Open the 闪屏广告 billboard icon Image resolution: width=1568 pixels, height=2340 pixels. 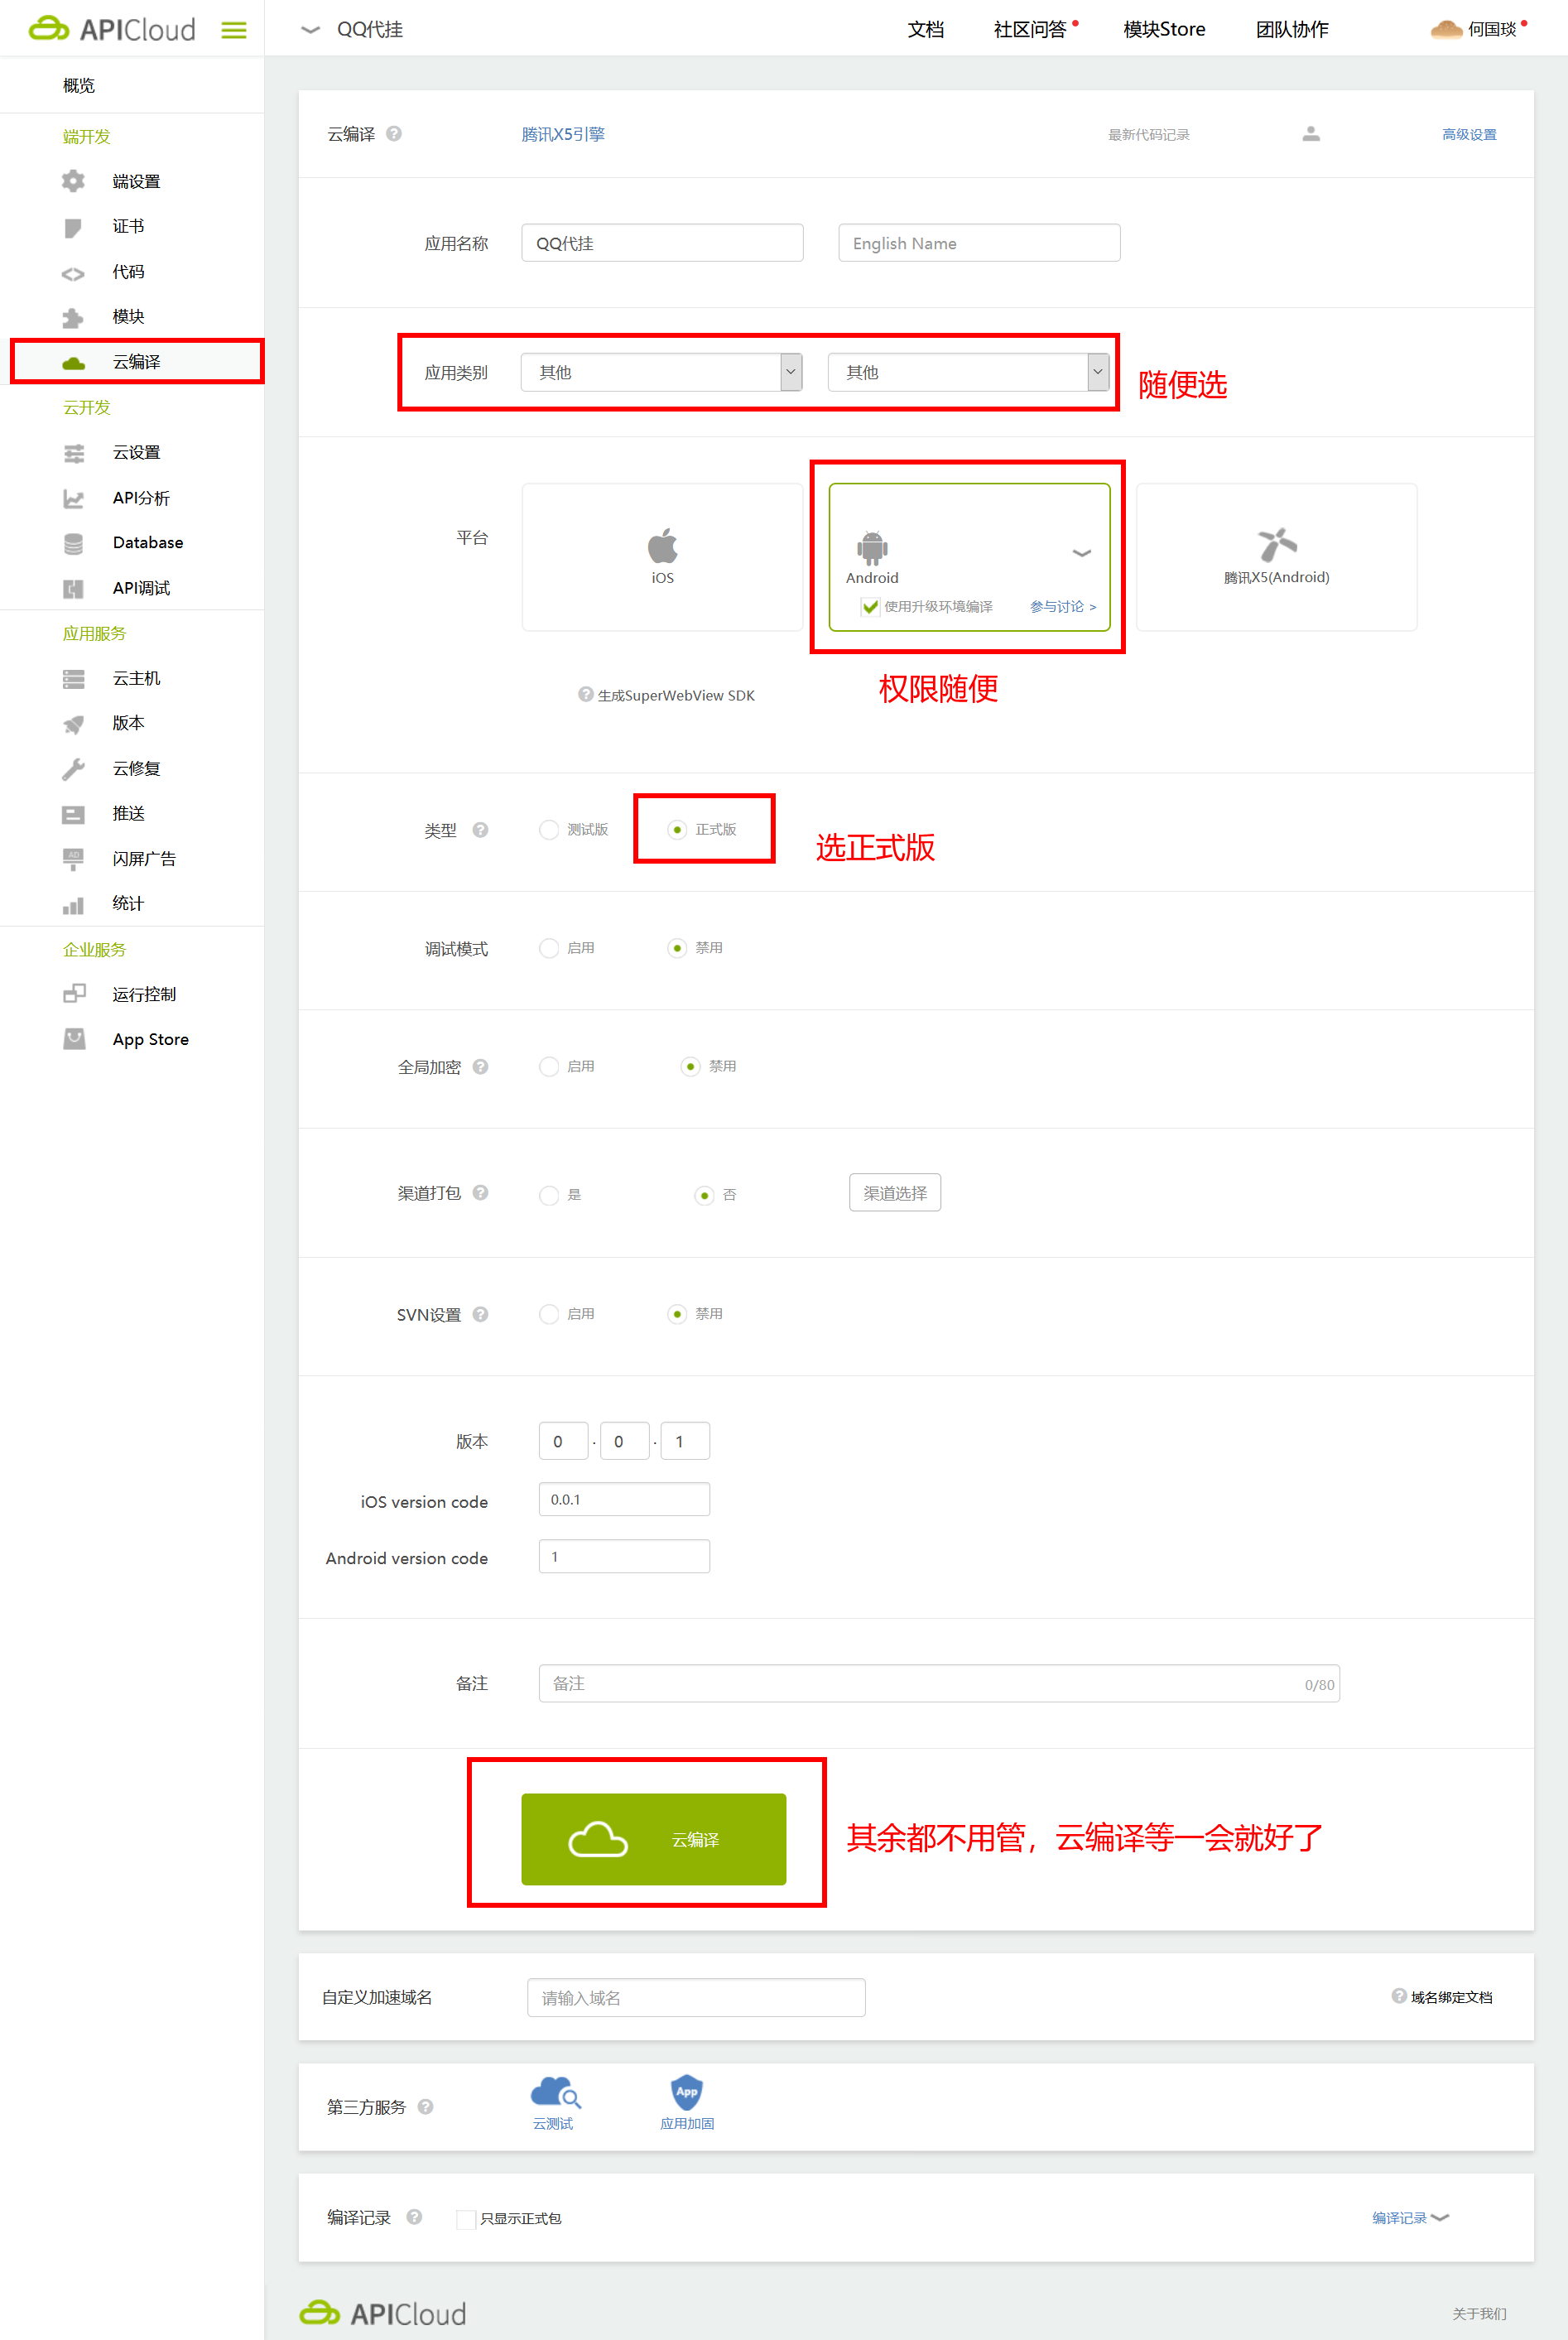click(73, 859)
